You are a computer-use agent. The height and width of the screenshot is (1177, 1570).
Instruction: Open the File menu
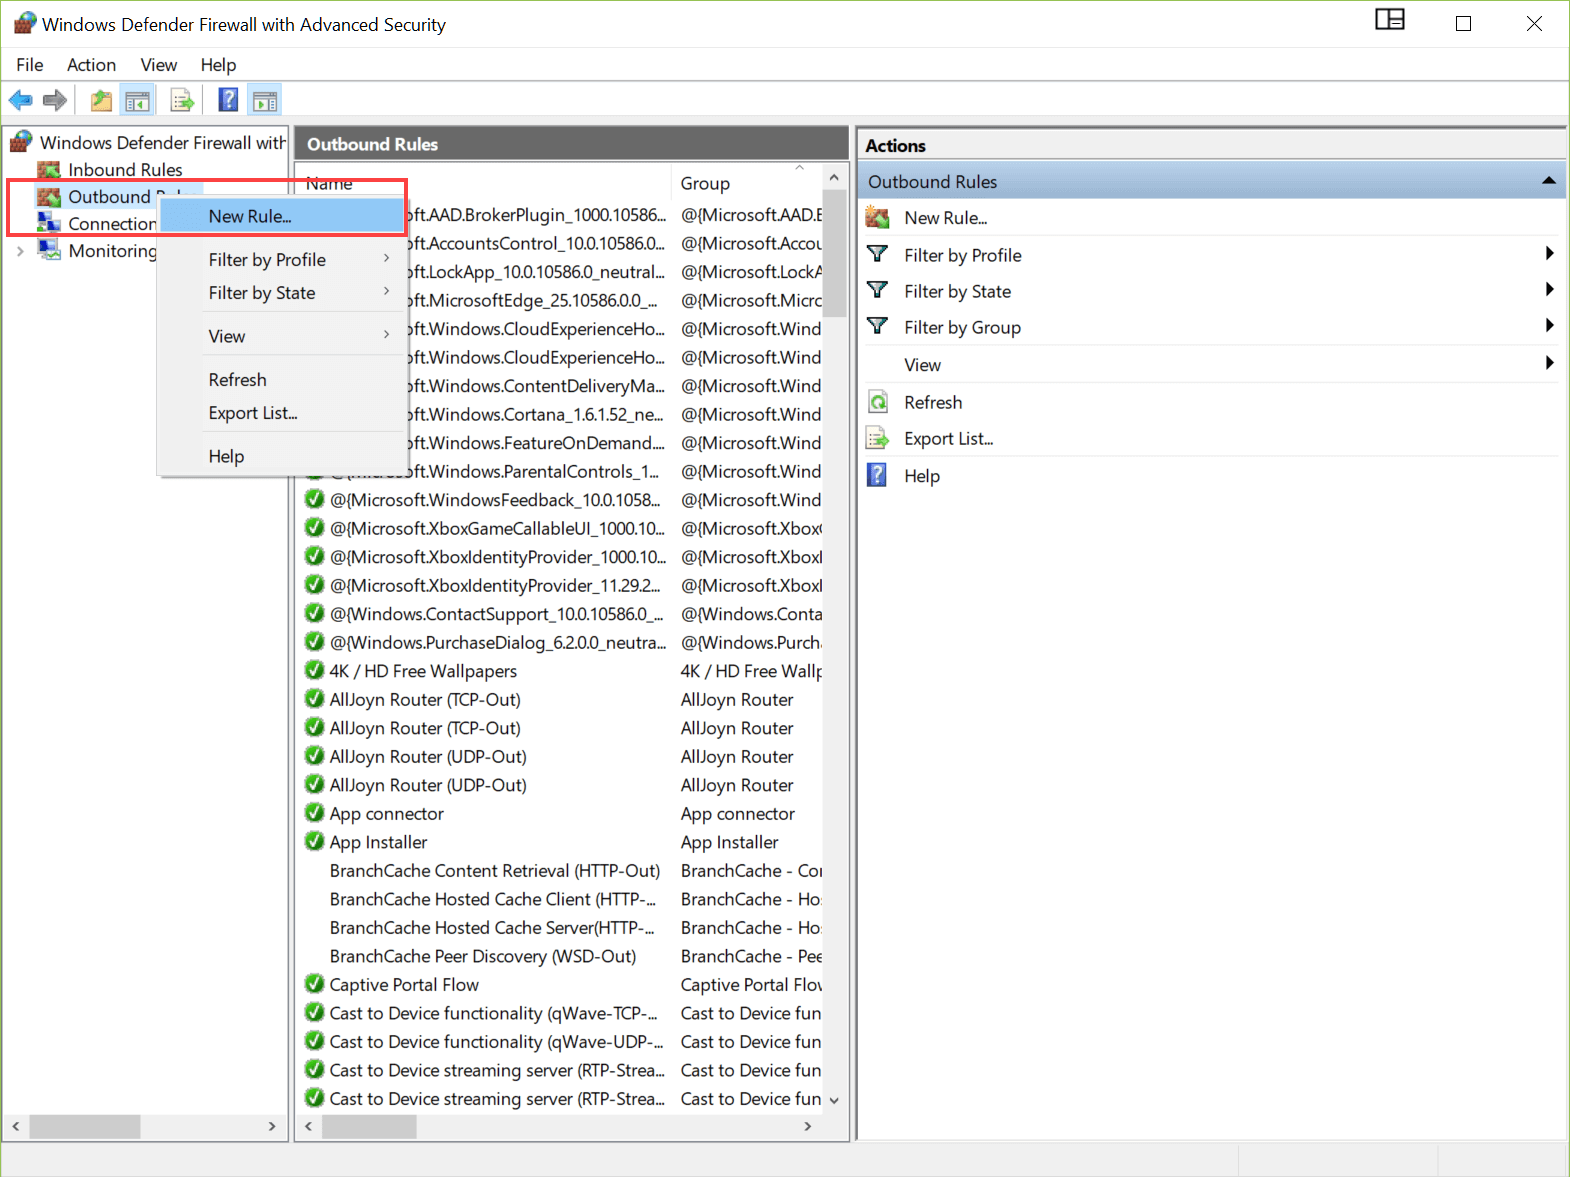(x=30, y=65)
